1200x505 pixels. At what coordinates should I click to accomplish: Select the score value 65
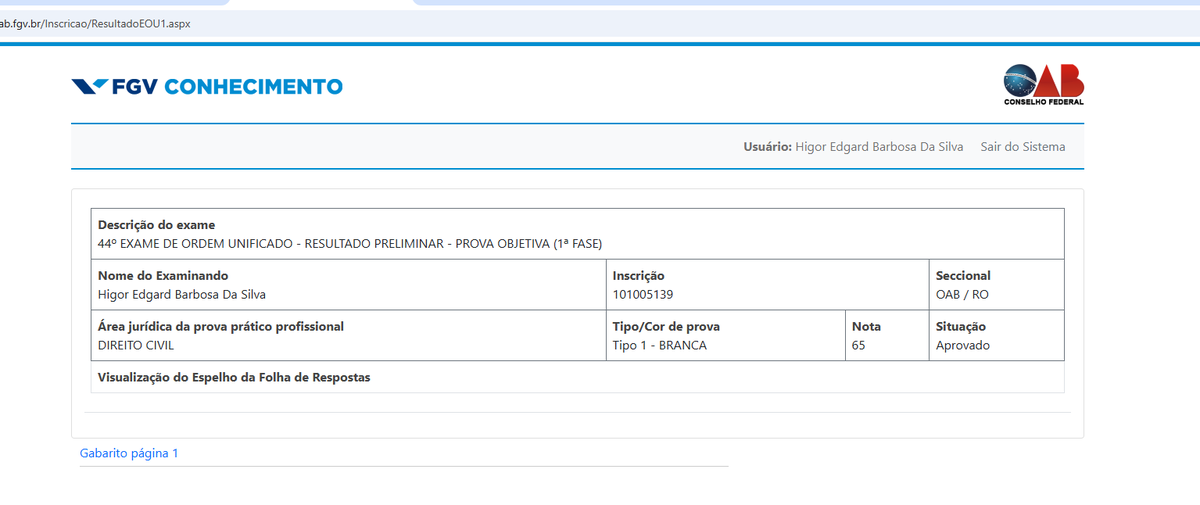[859, 346]
